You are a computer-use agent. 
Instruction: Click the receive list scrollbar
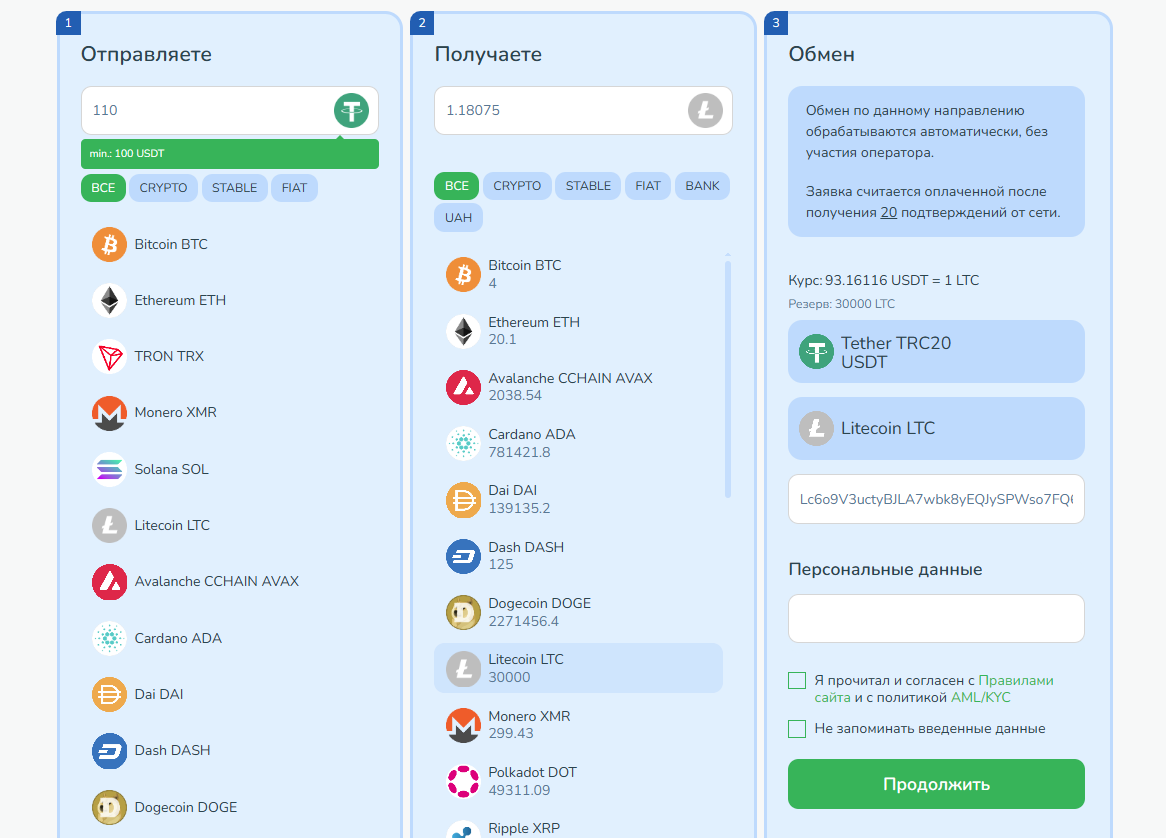click(x=728, y=378)
